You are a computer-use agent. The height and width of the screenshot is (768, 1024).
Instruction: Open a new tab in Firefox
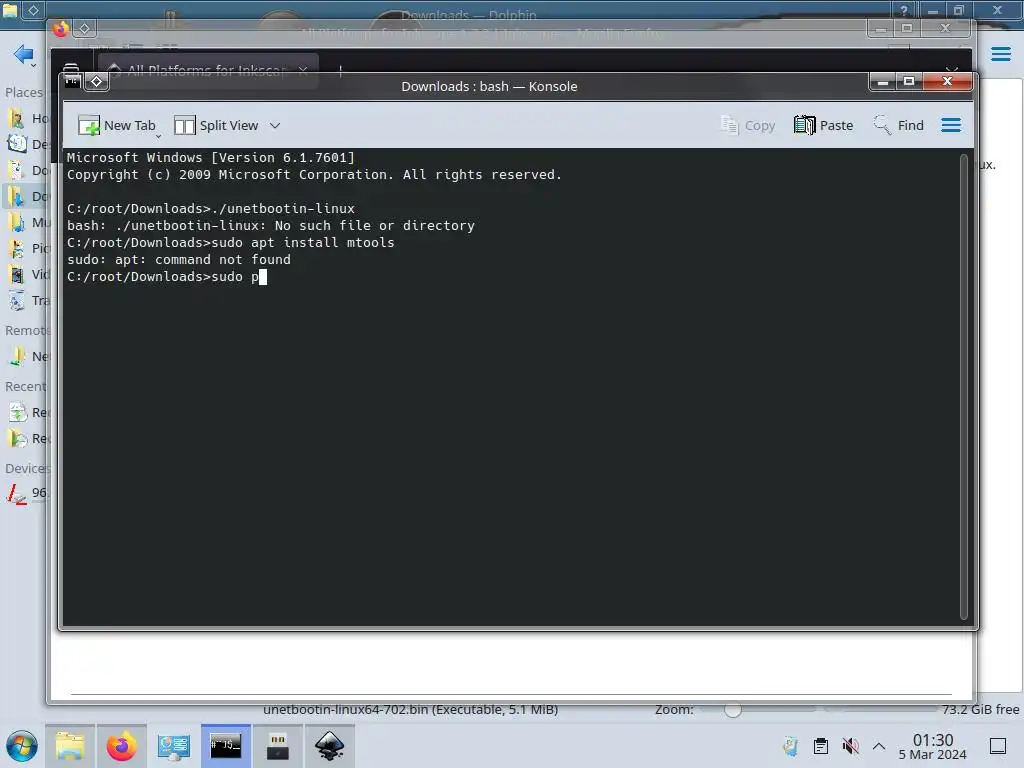(340, 71)
